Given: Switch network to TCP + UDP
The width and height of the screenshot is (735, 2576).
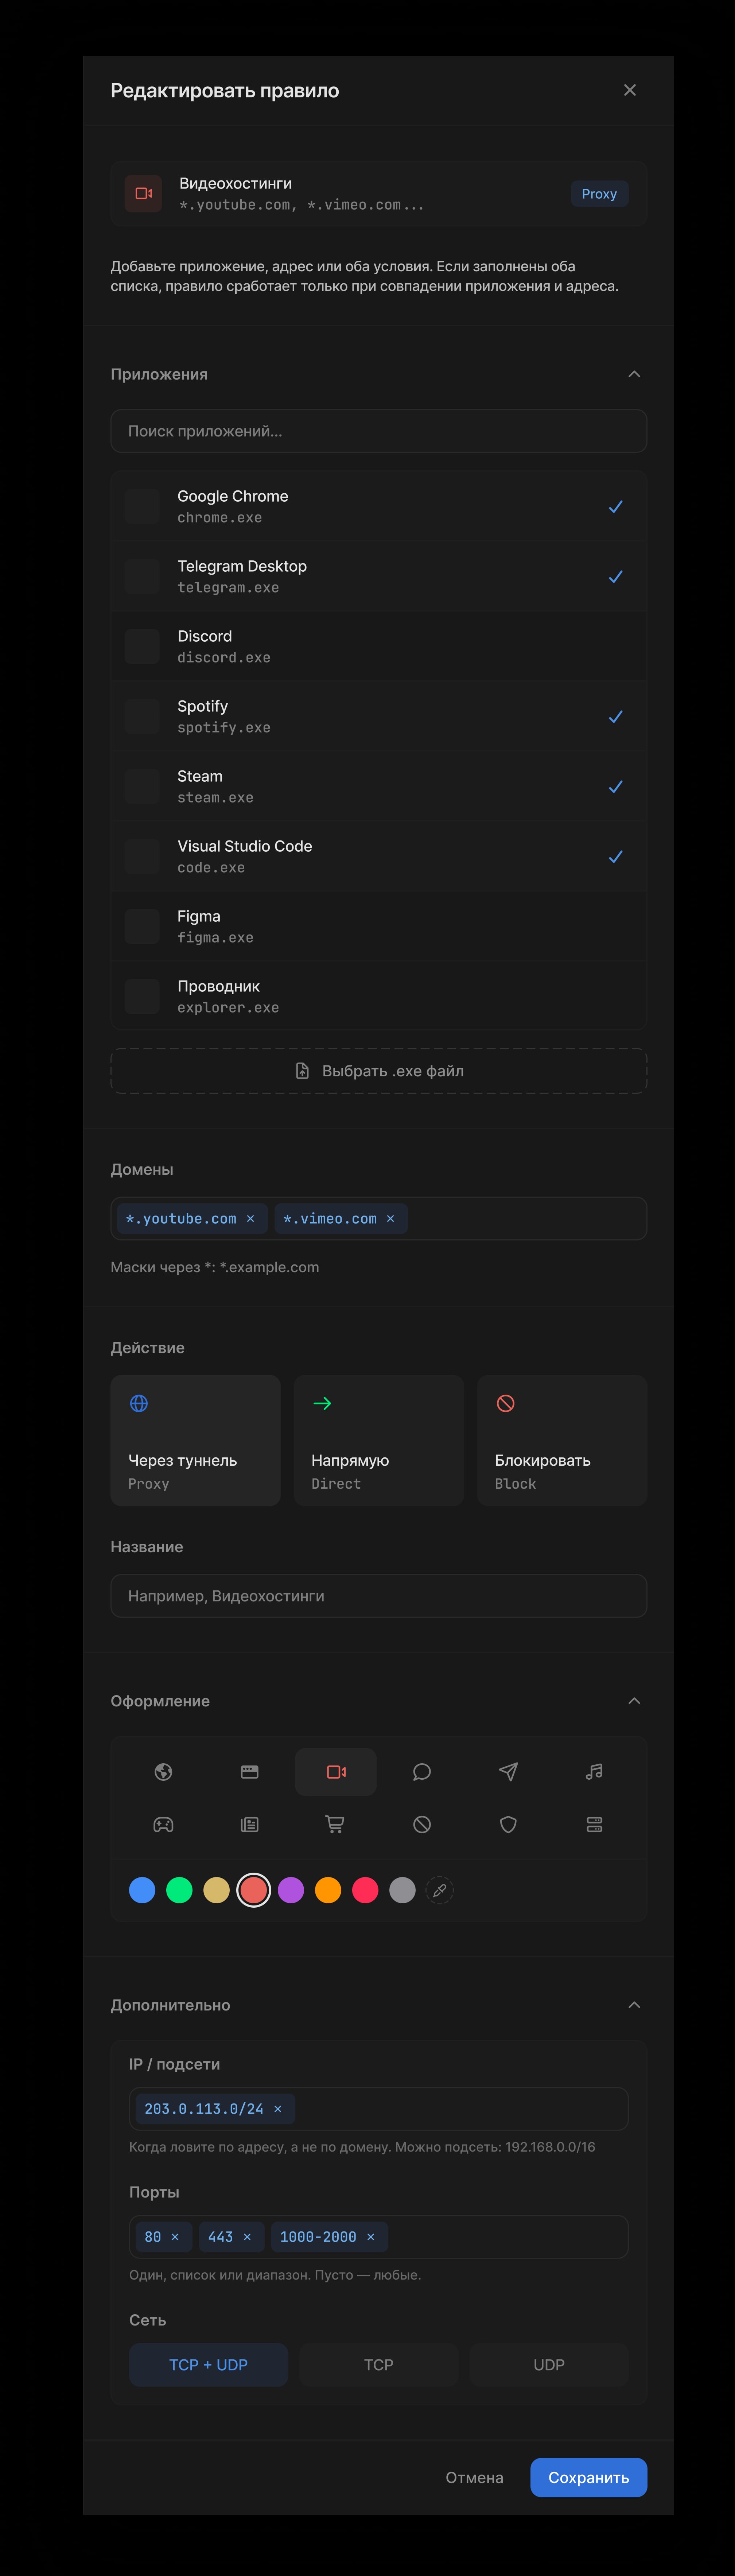Looking at the screenshot, I should coord(209,2364).
